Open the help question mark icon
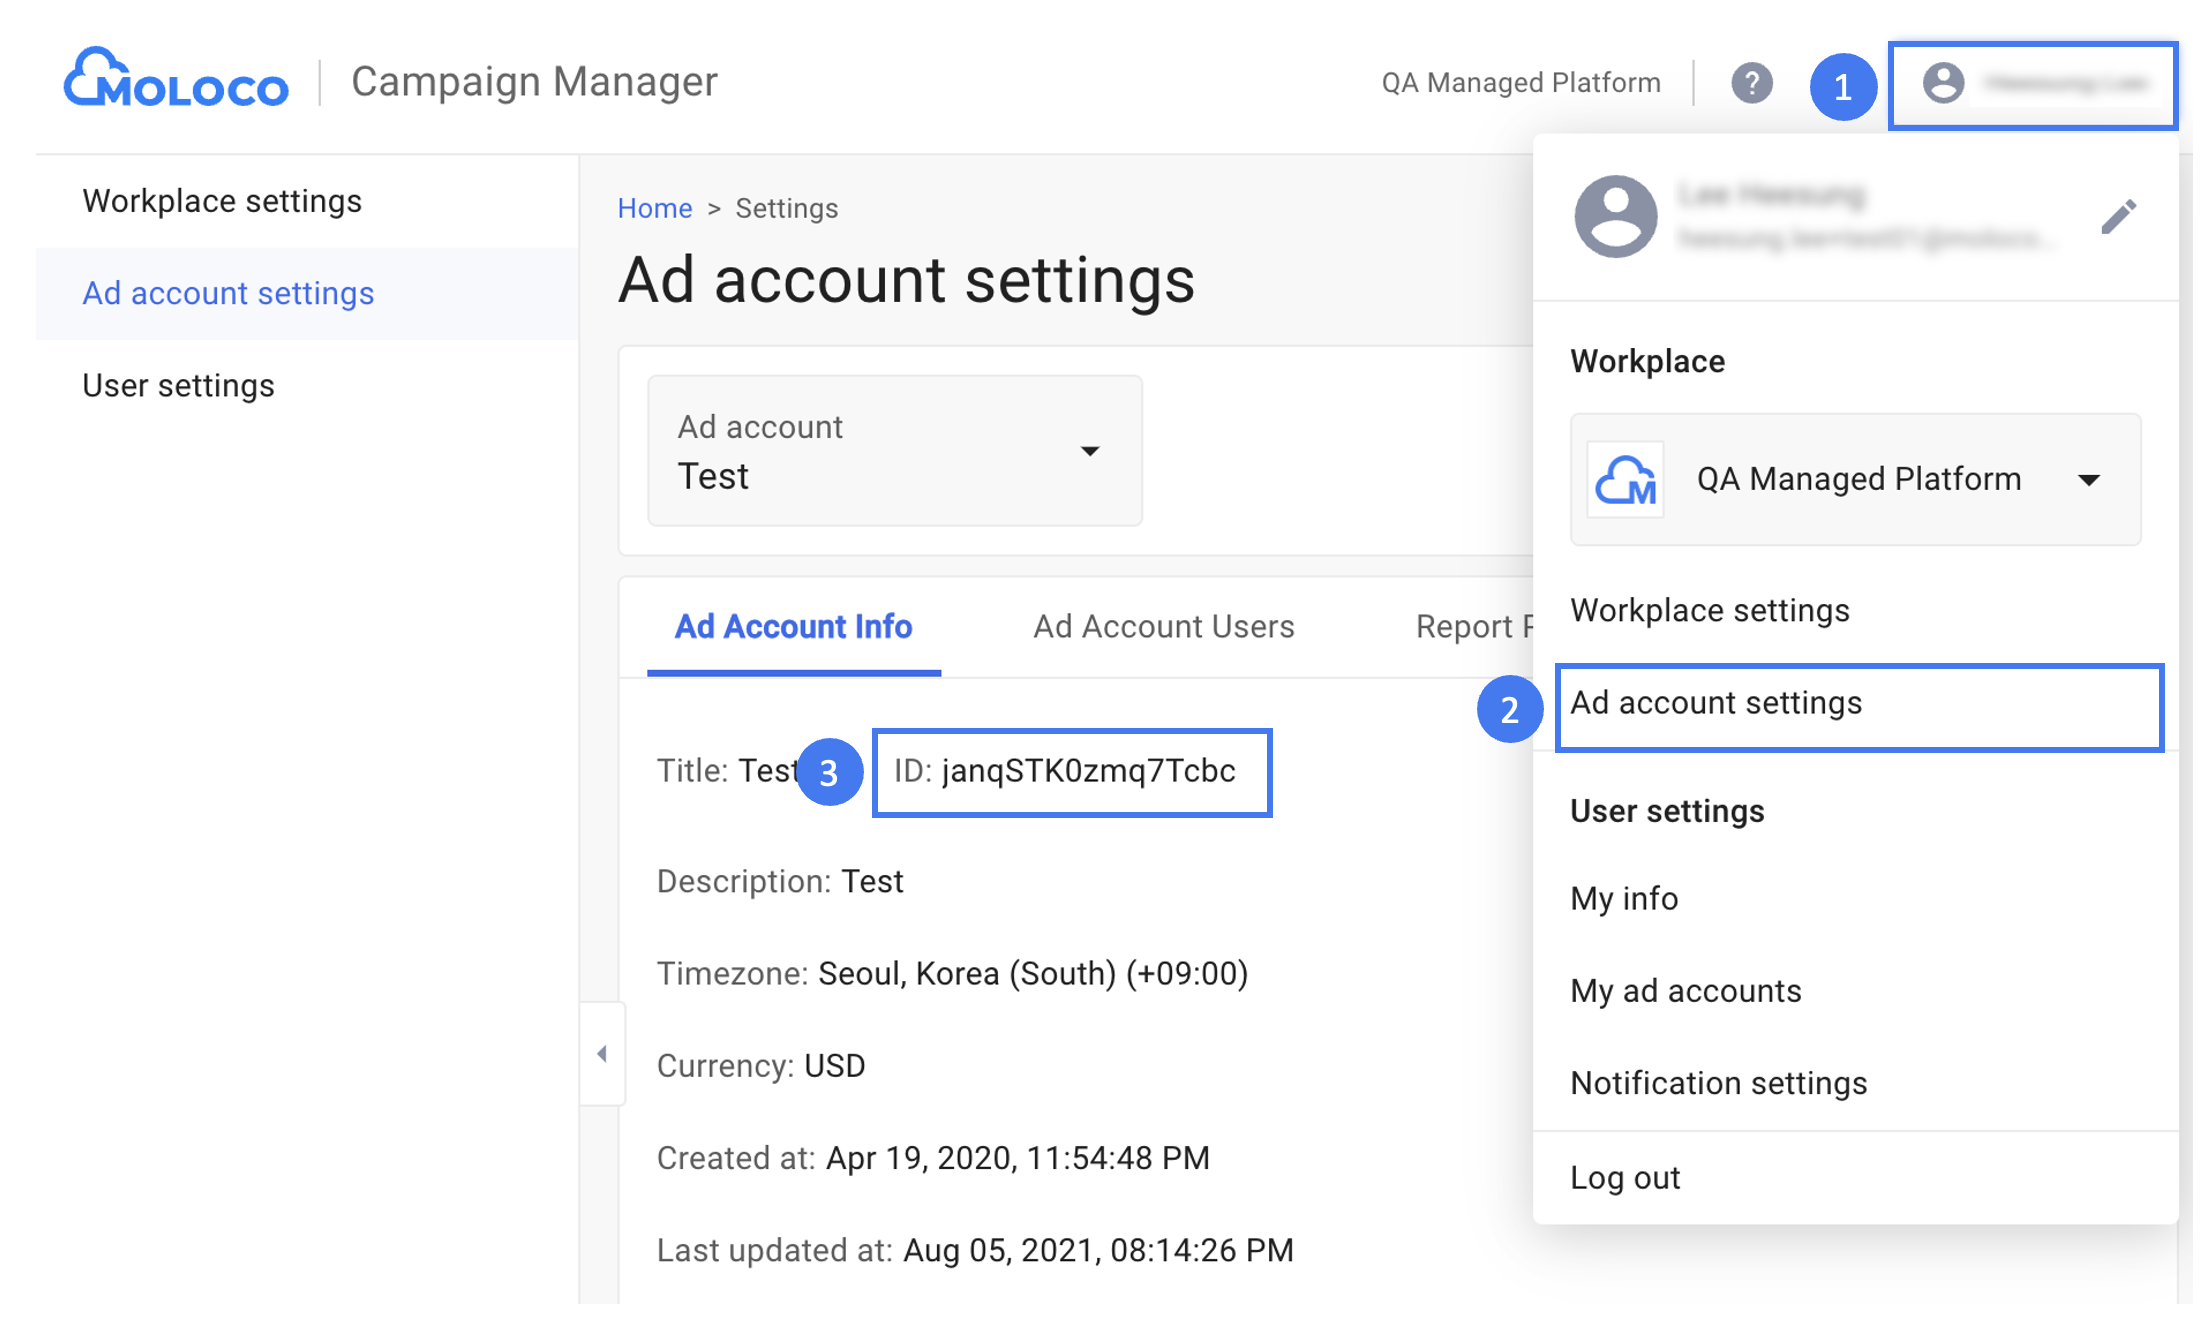2210x1322 pixels. [1752, 82]
